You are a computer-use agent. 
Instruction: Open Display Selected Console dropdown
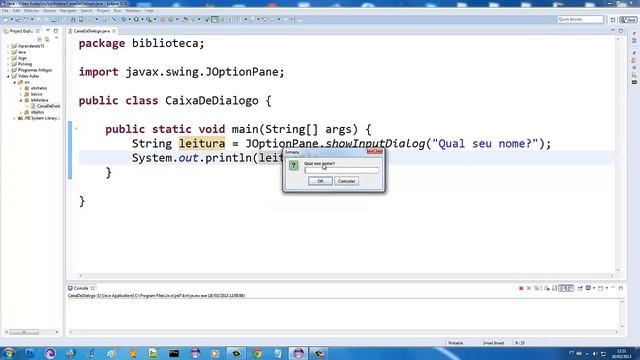click(x=594, y=288)
